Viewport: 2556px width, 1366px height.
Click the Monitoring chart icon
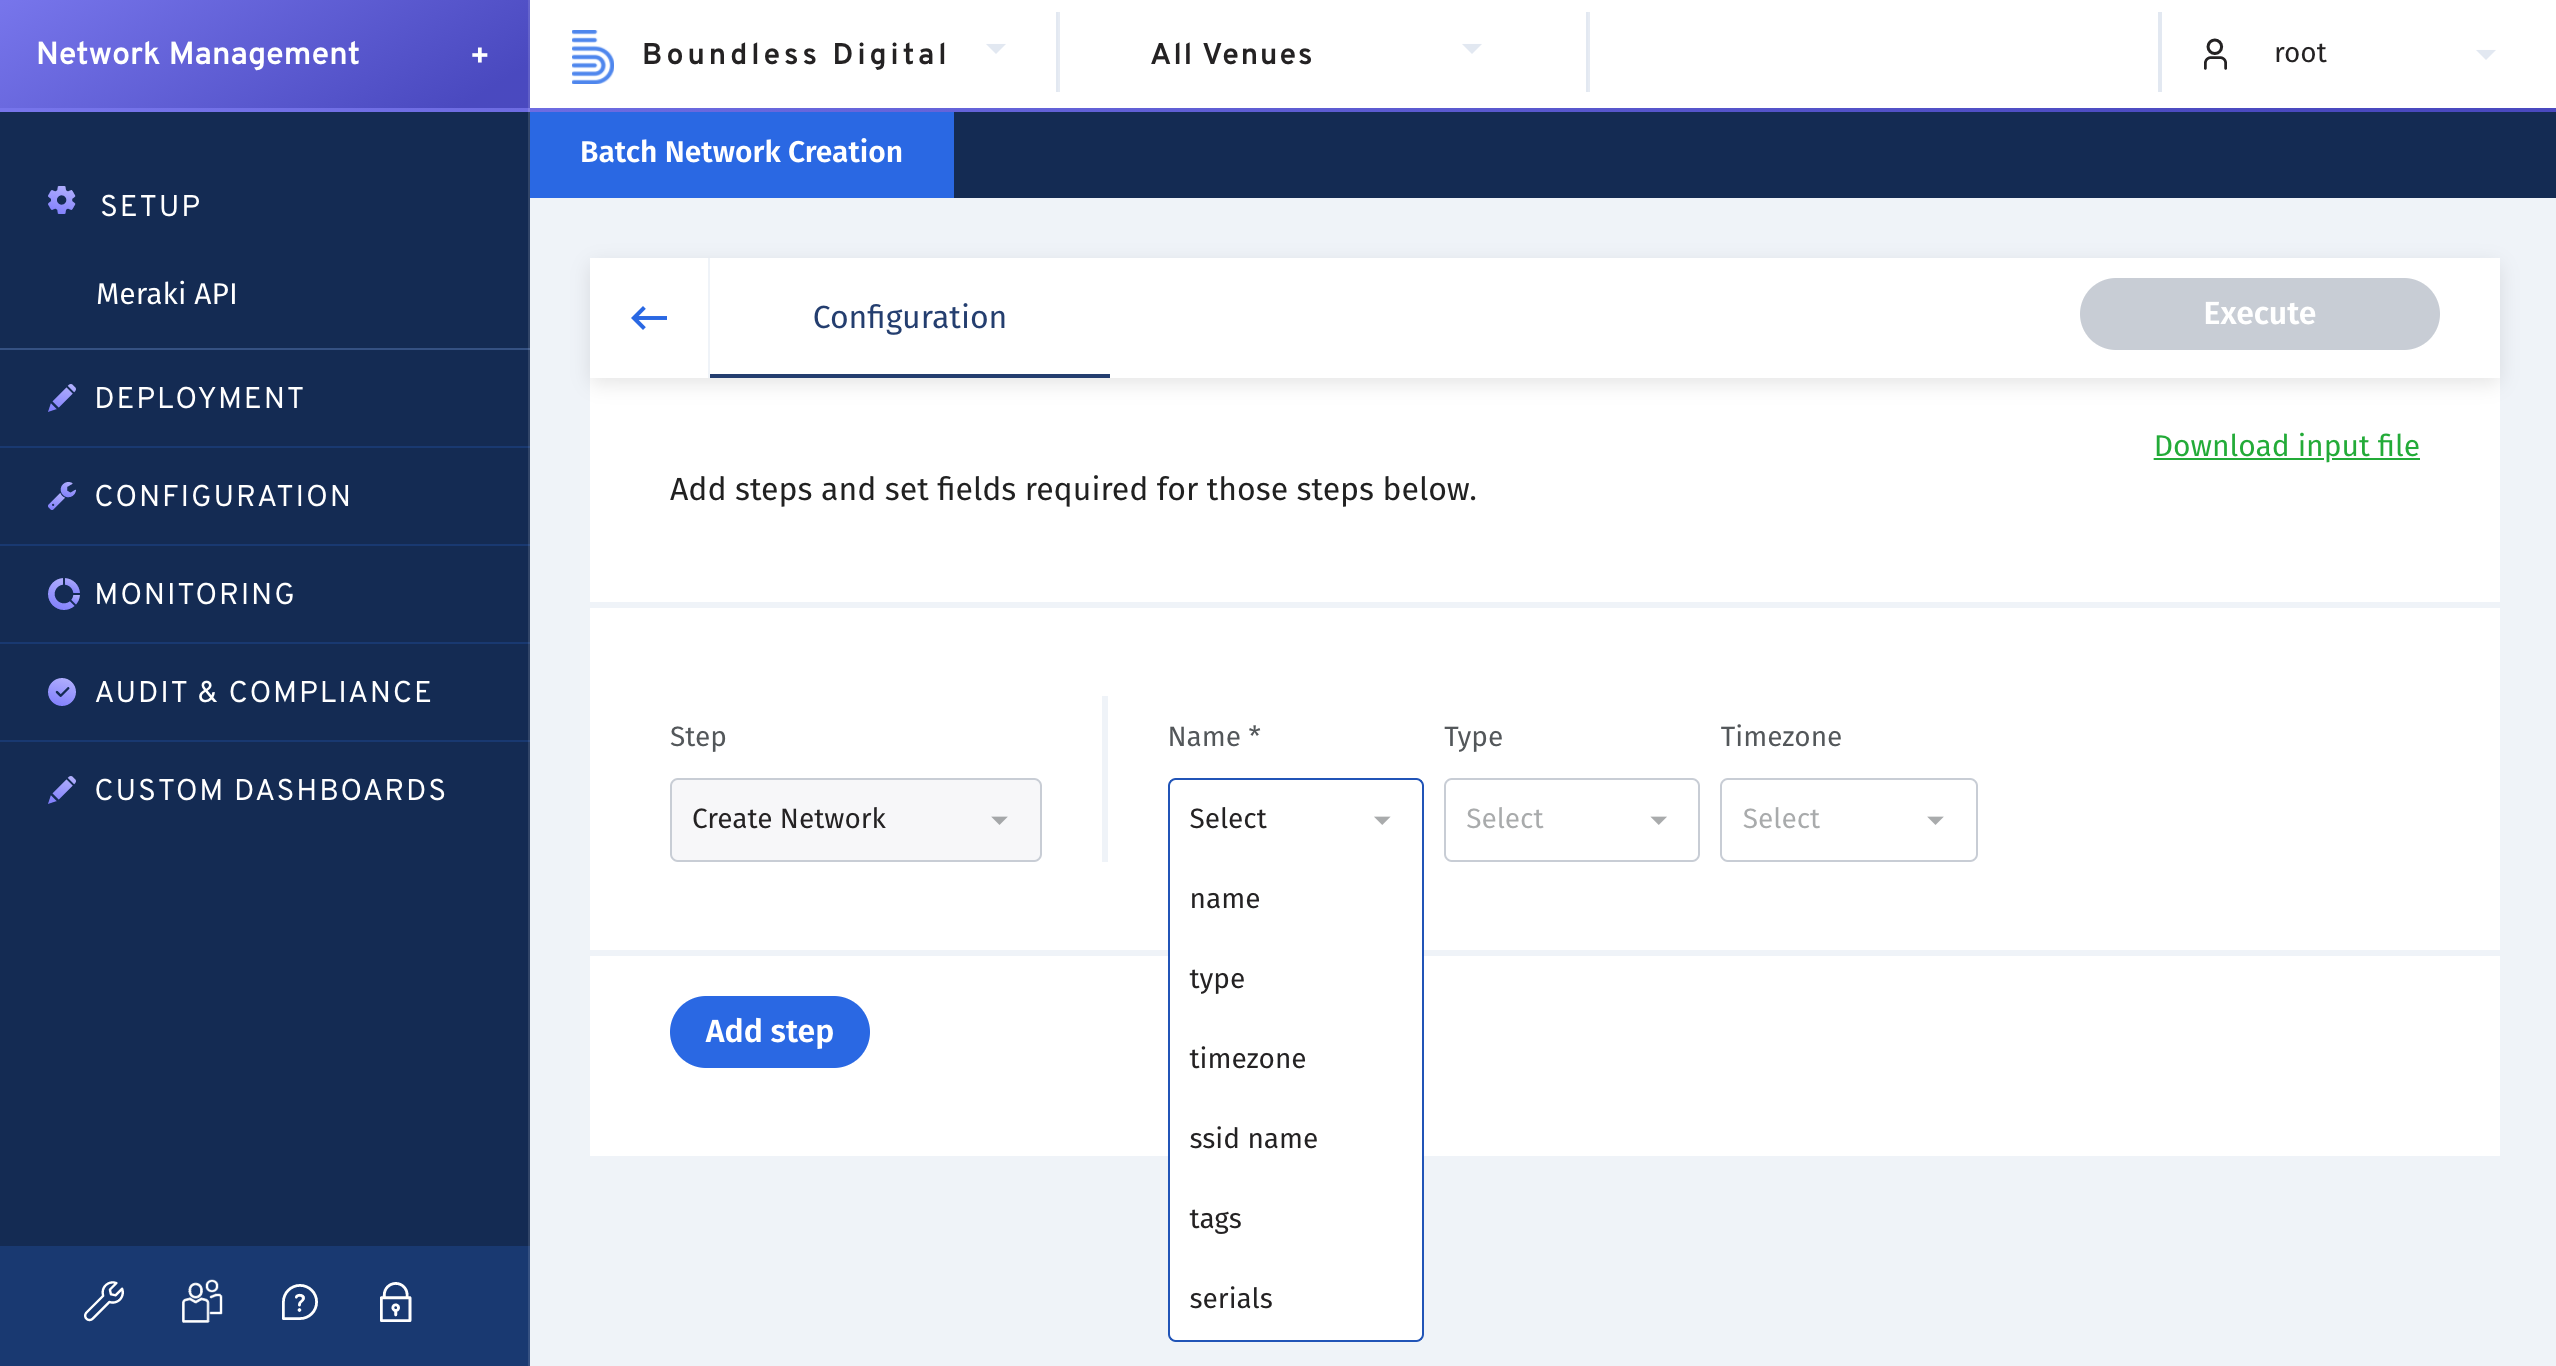(62, 592)
